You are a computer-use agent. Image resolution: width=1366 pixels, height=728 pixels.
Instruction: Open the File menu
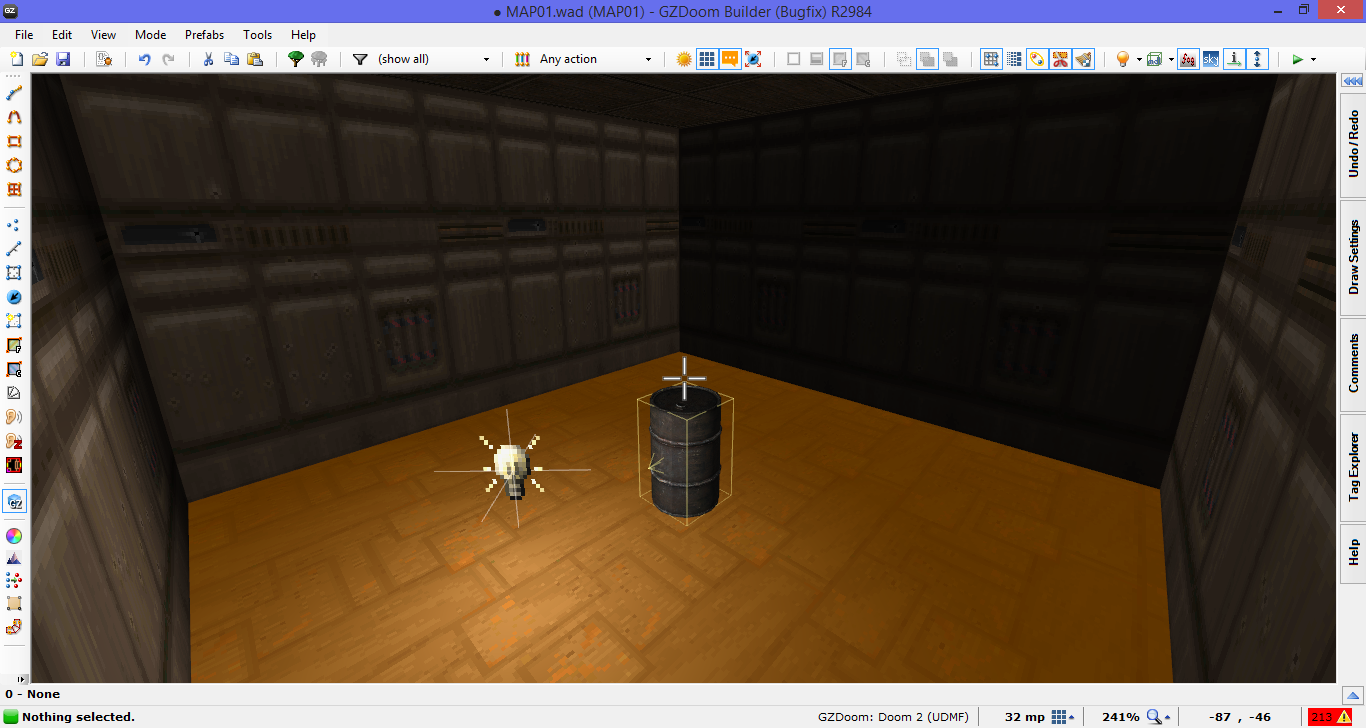click(x=24, y=34)
